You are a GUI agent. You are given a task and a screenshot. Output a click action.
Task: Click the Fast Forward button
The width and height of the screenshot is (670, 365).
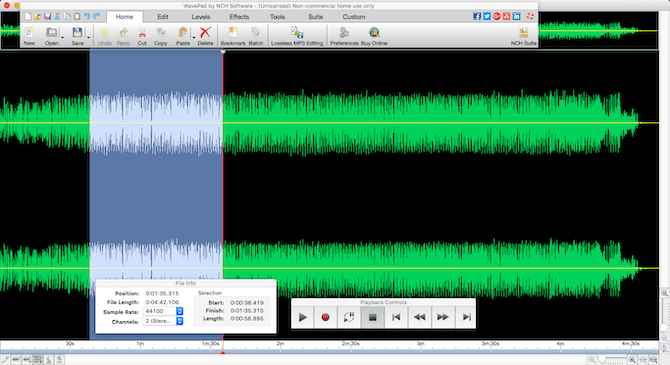pyautogui.click(x=443, y=317)
